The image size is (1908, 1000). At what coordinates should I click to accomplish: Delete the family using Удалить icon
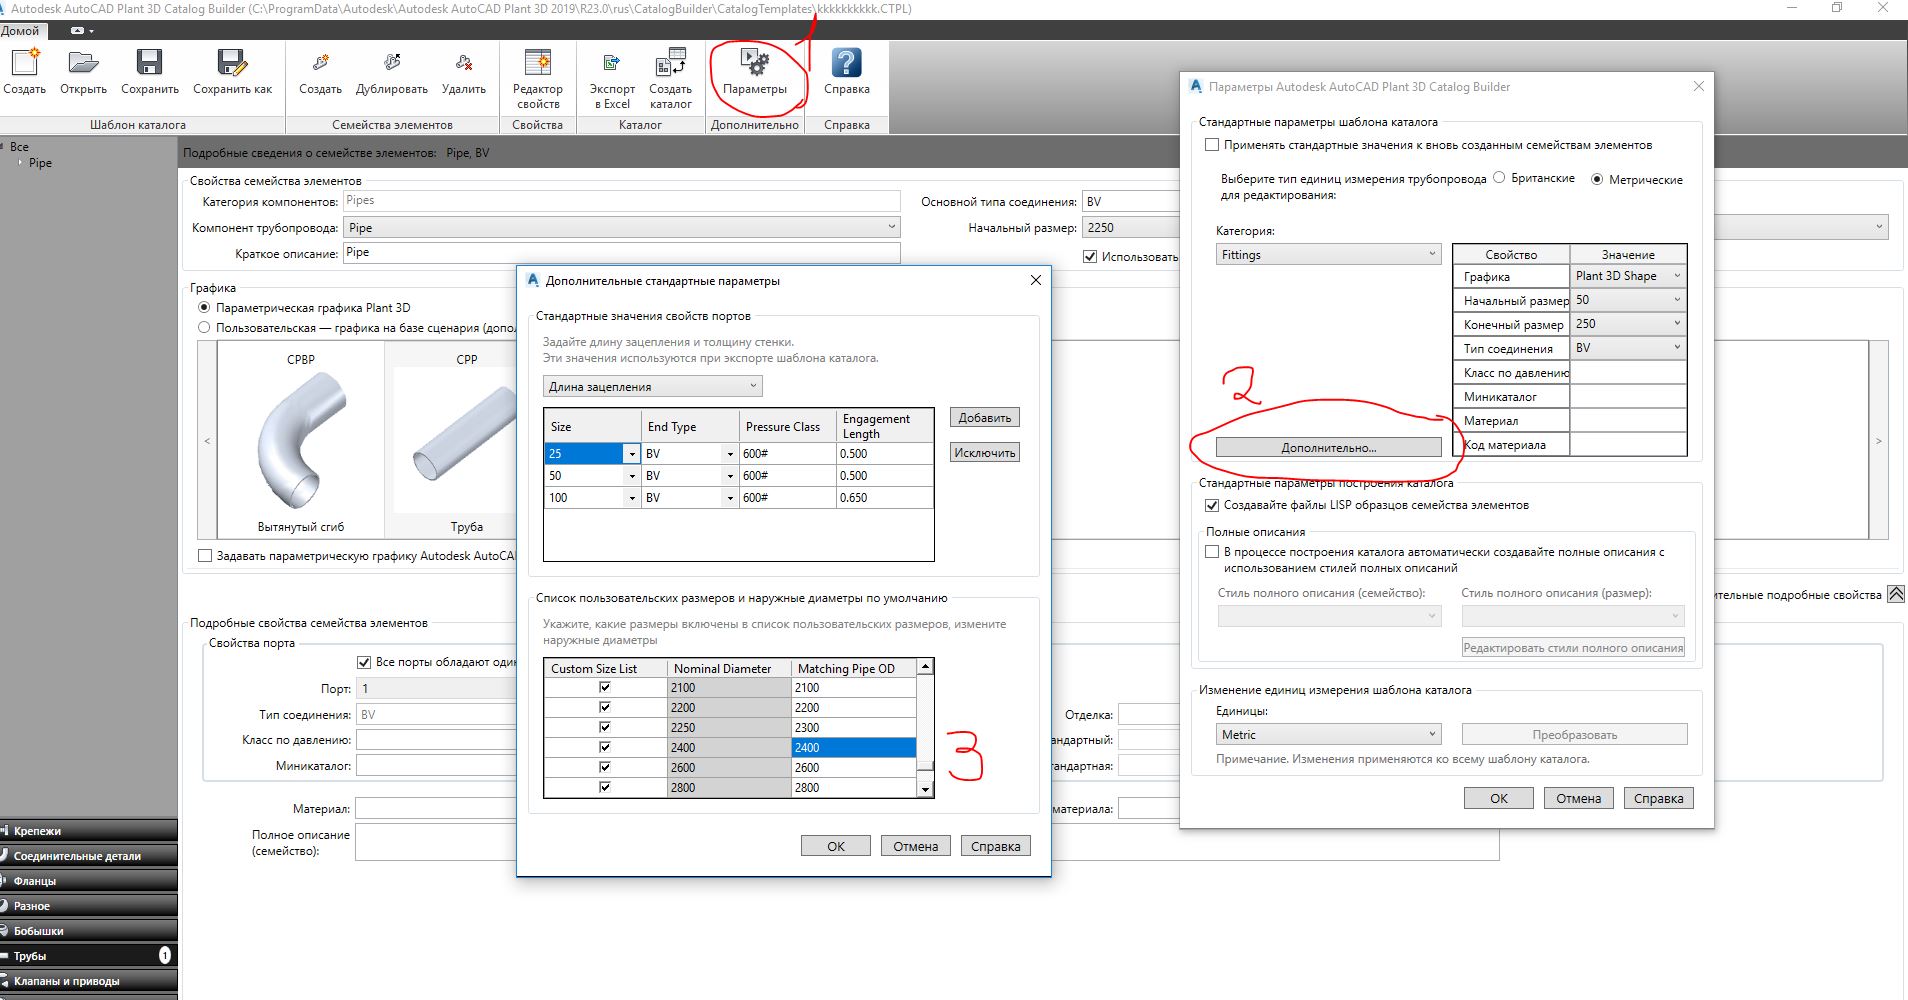coord(464,63)
